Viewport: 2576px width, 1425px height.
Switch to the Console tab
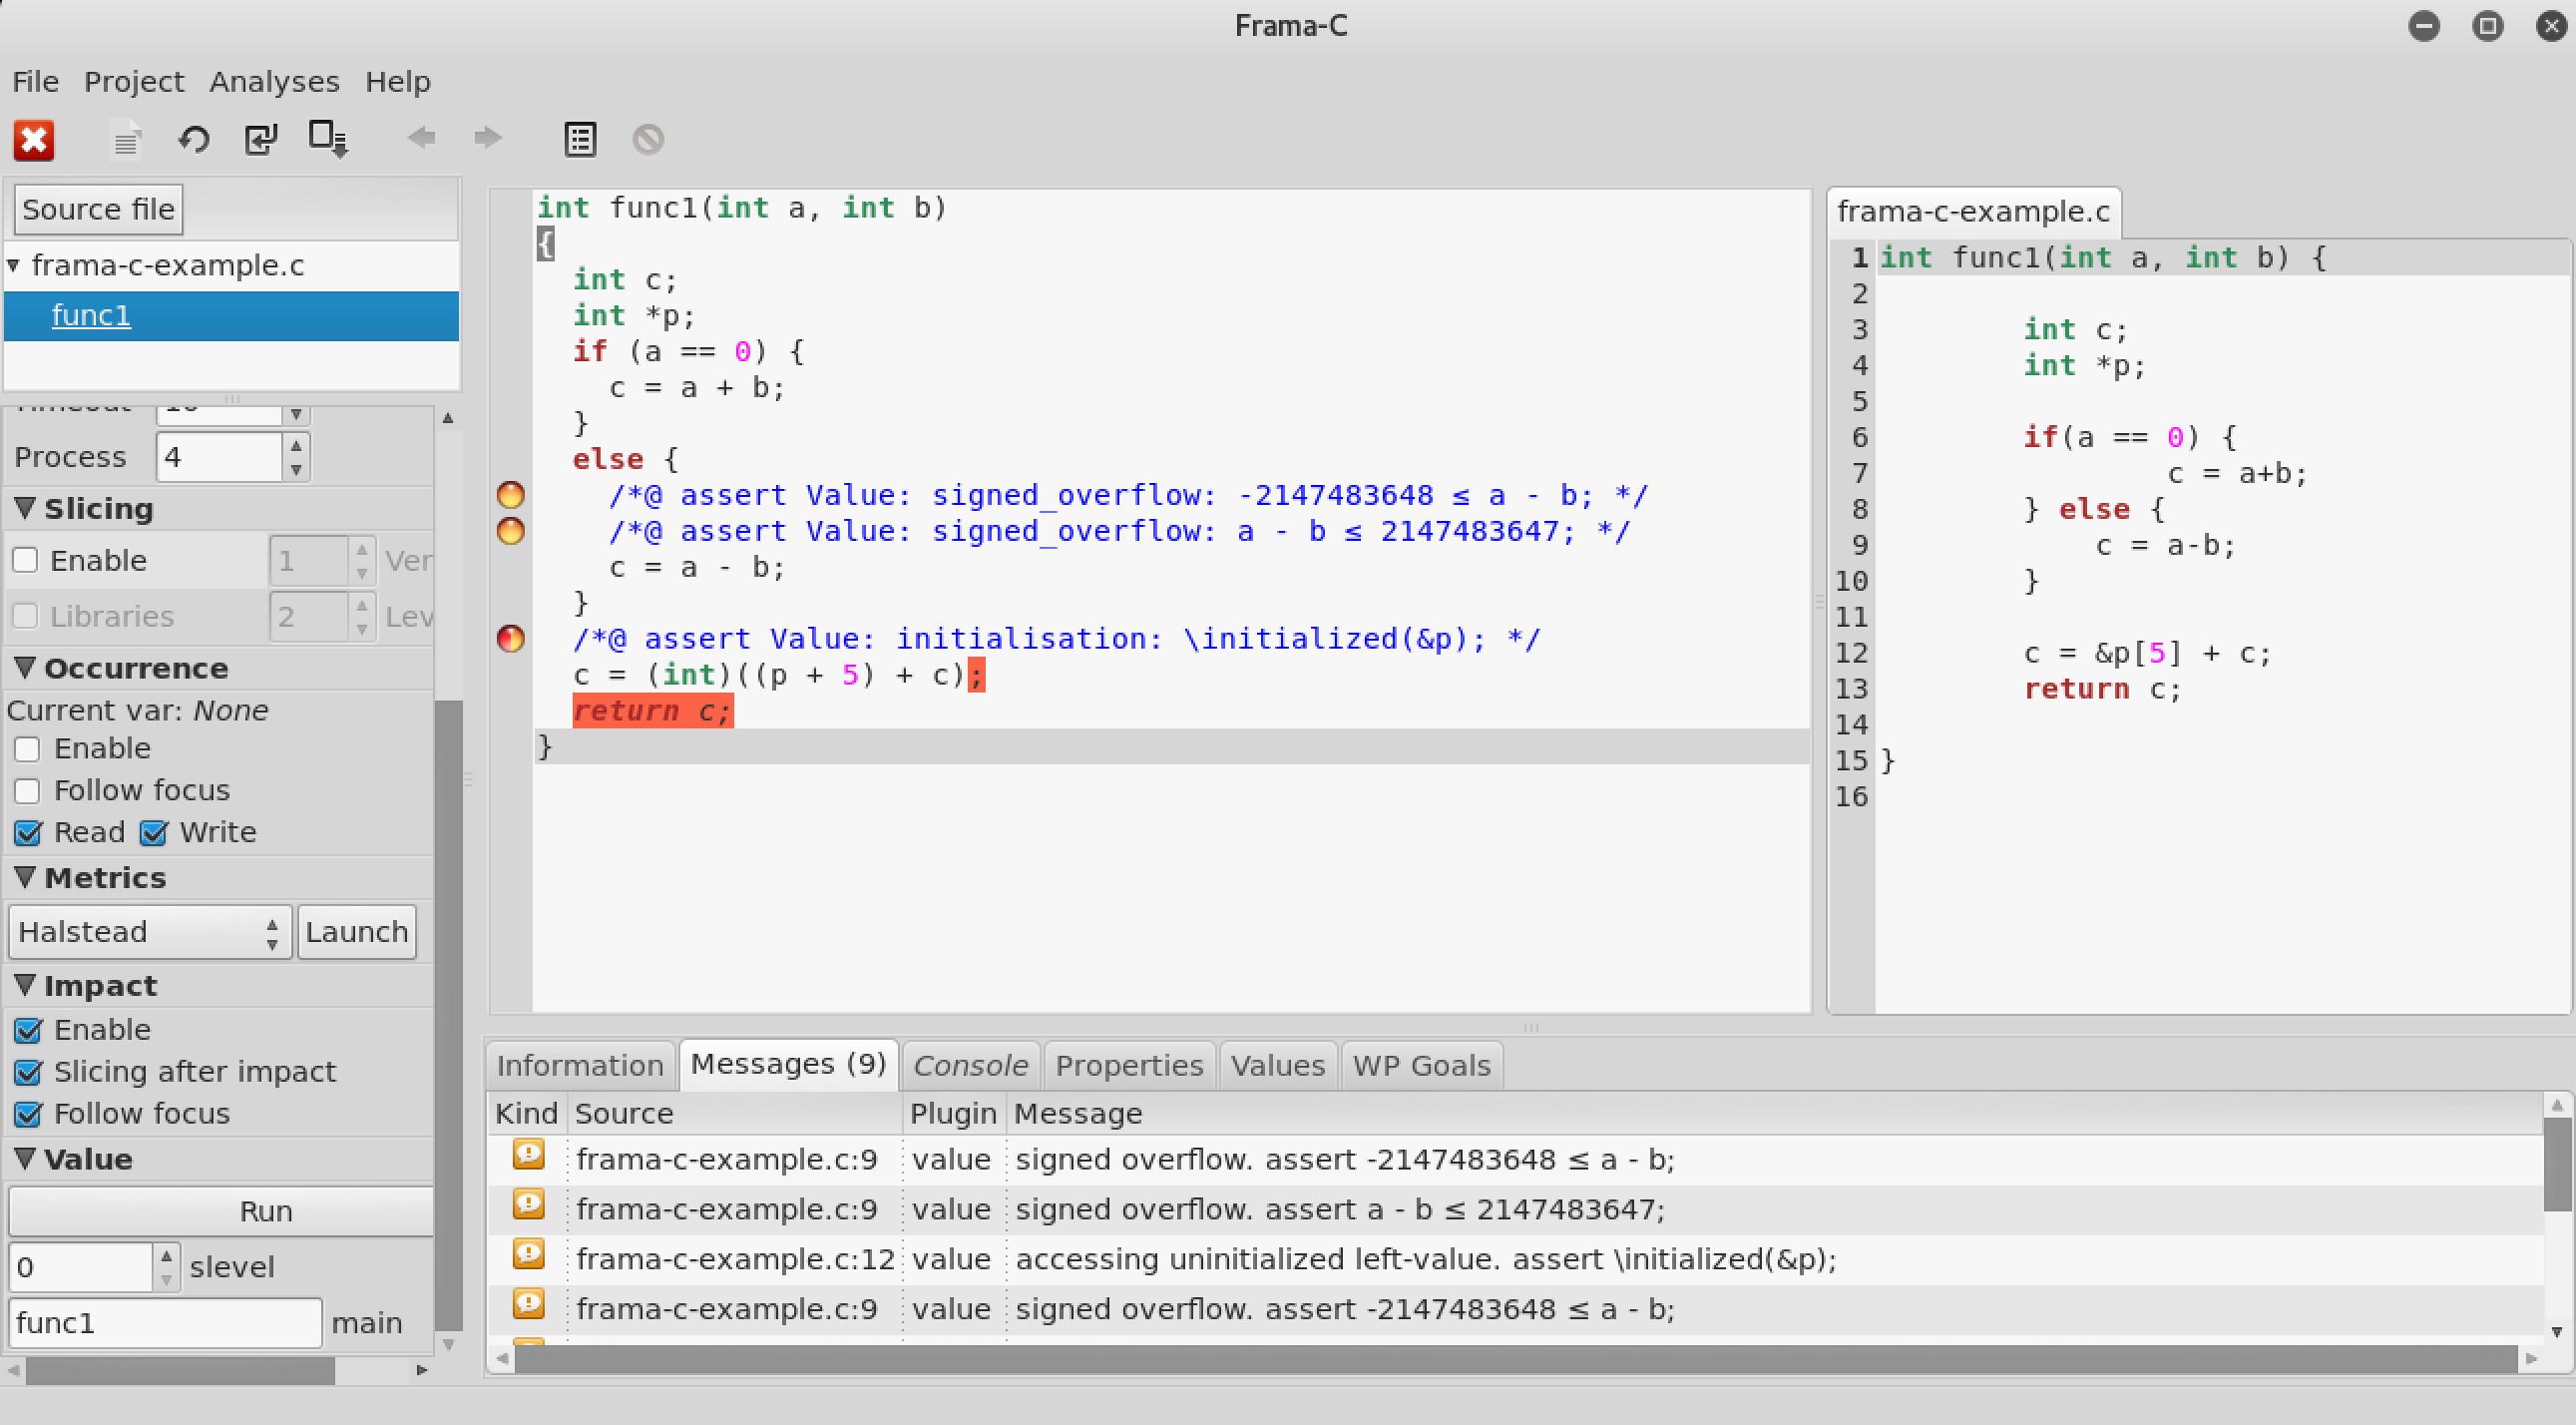click(971, 1065)
